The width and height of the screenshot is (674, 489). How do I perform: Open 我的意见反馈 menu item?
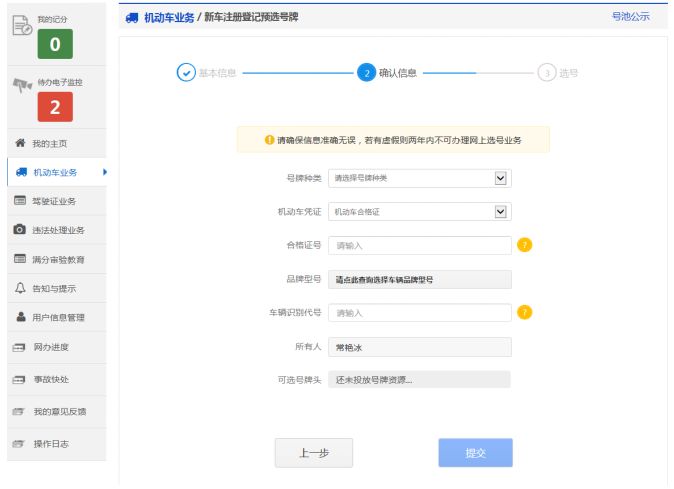click(x=57, y=412)
